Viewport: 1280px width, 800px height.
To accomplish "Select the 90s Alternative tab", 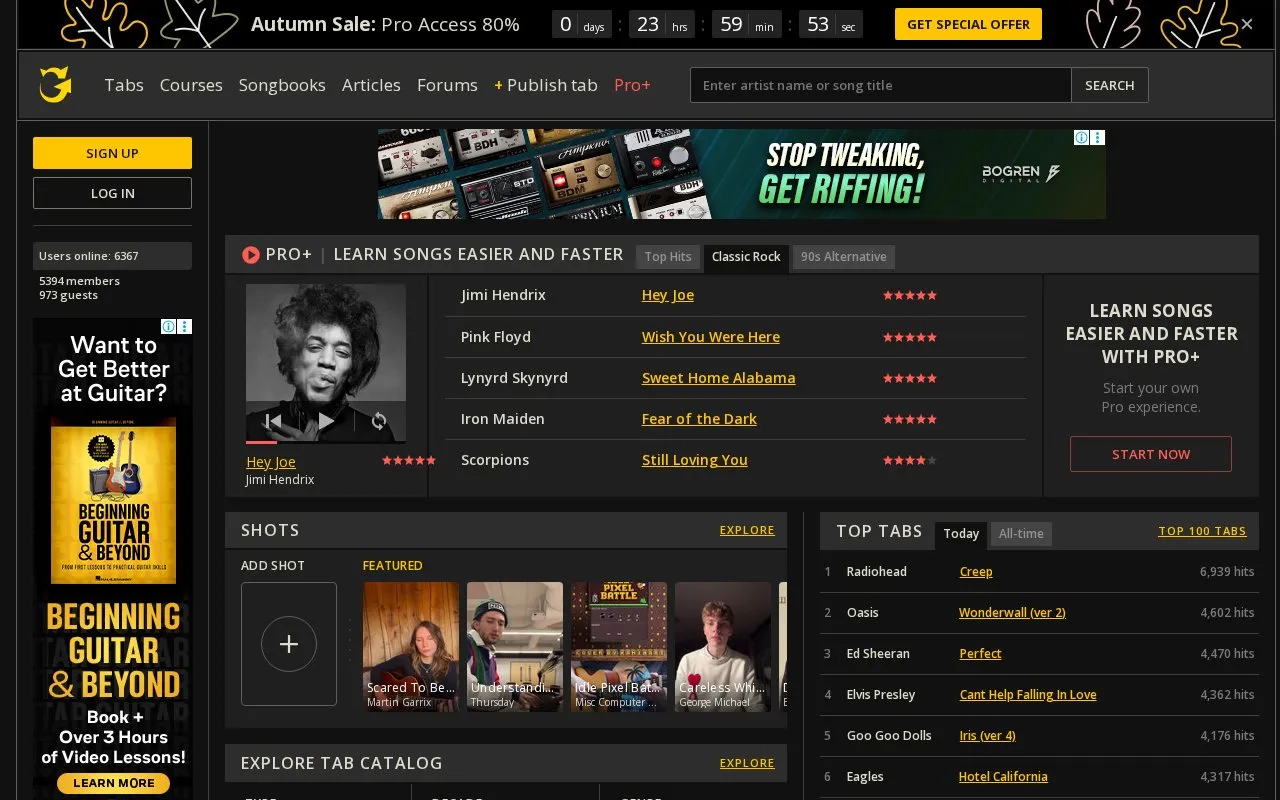I will (844, 257).
